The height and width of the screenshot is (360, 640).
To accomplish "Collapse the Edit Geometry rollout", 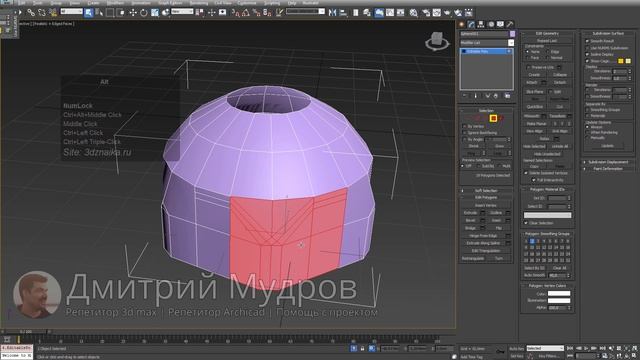I will point(547,33).
